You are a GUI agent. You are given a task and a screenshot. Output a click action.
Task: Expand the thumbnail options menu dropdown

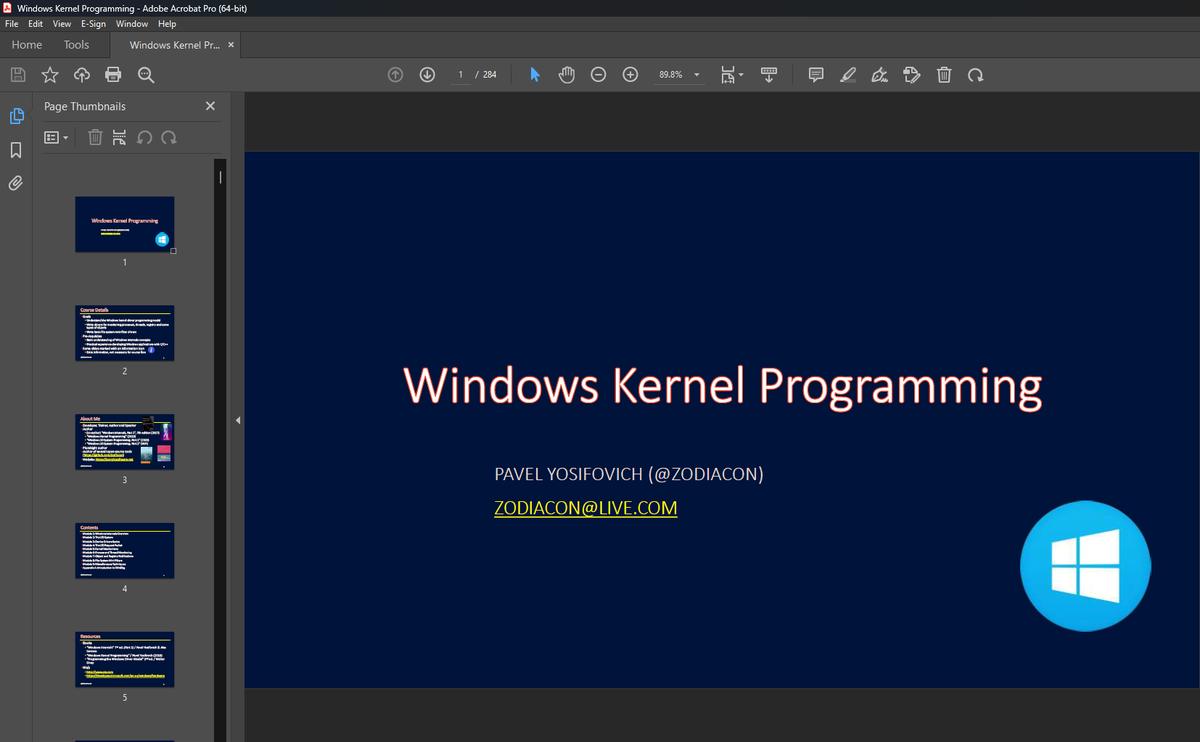click(x=56, y=138)
